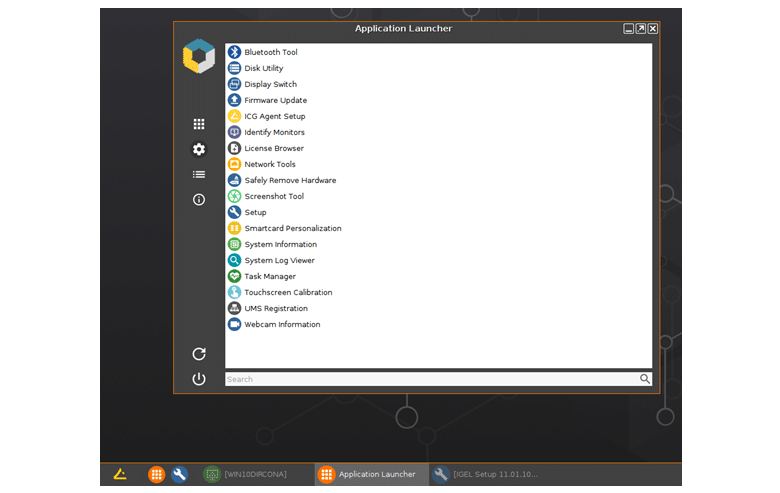Select Setup label in list
780x493 pixels.
(256, 212)
